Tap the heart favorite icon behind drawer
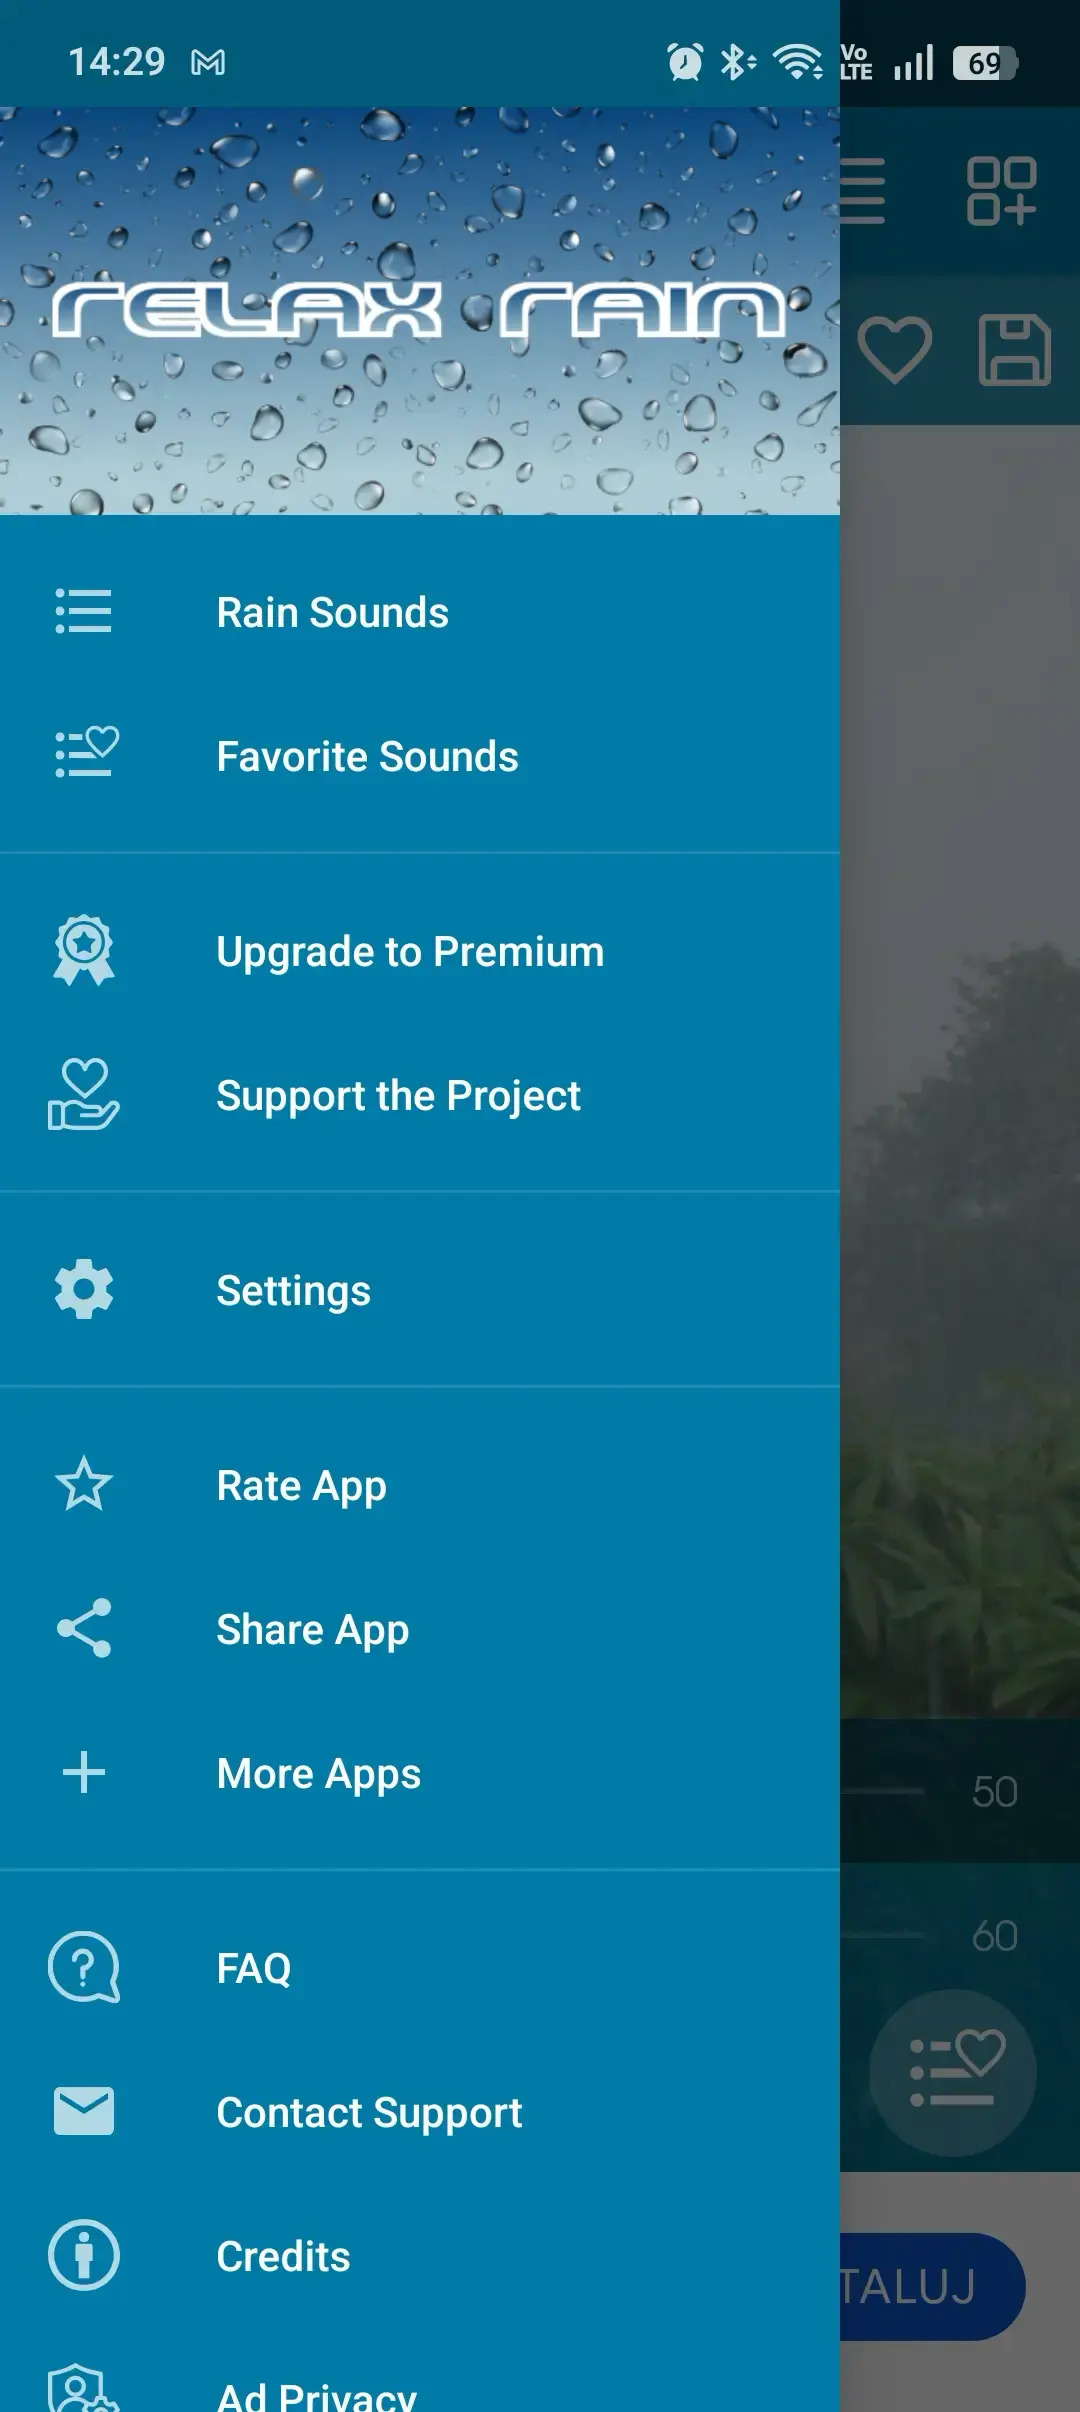Image resolution: width=1080 pixels, height=2412 pixels. point(895,350)
